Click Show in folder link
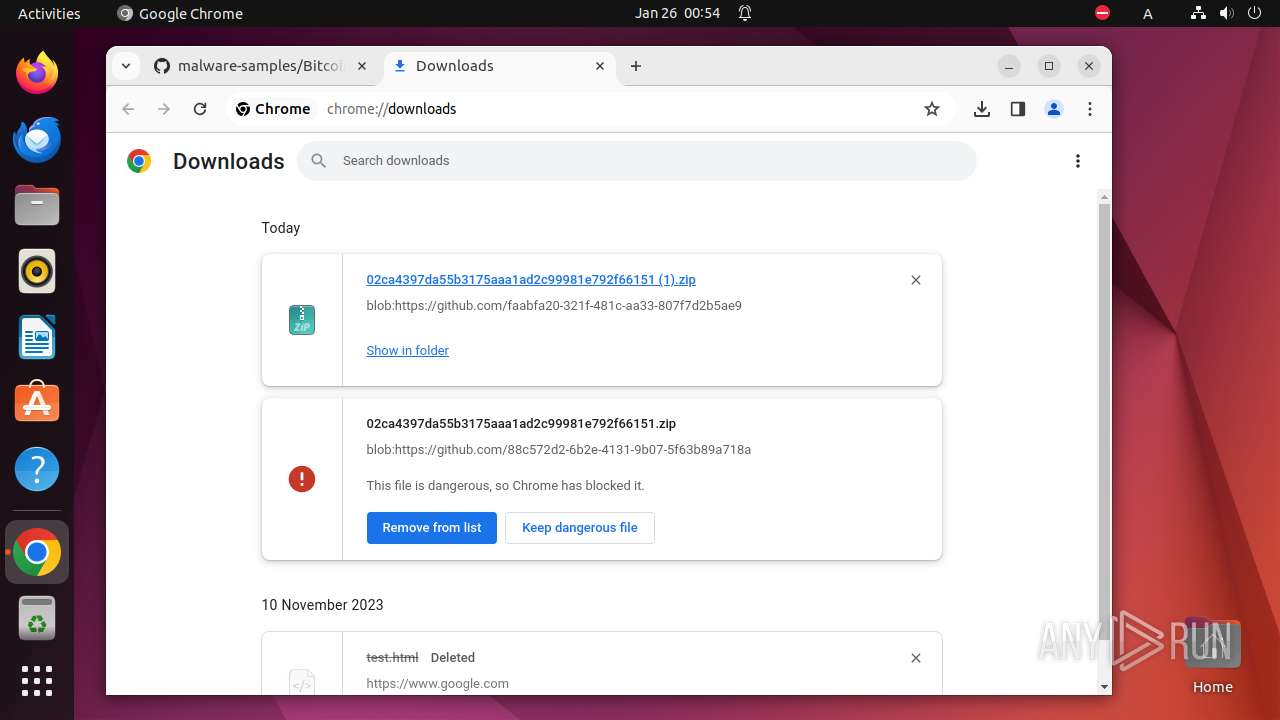This screenshot has width=1280, height=720. tap(407, 350)
